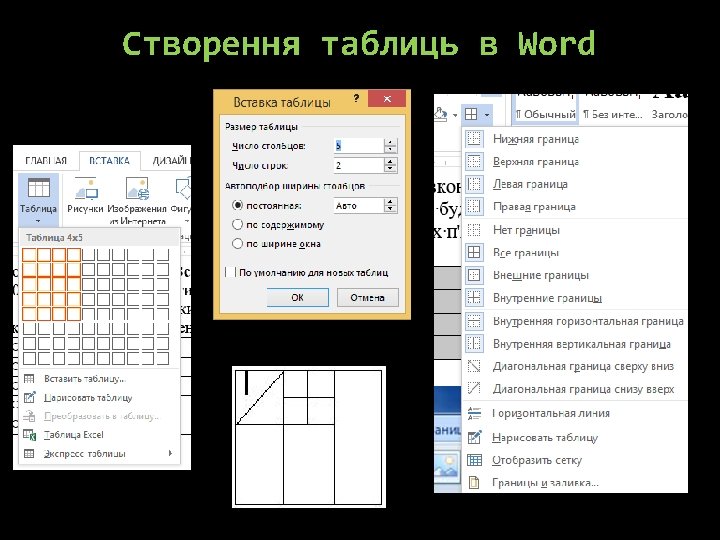Image resolution: width=720 pixels, height=540 pixels.
Task: Click the Отобразить сетку icon
Action: tap(474, 460)
